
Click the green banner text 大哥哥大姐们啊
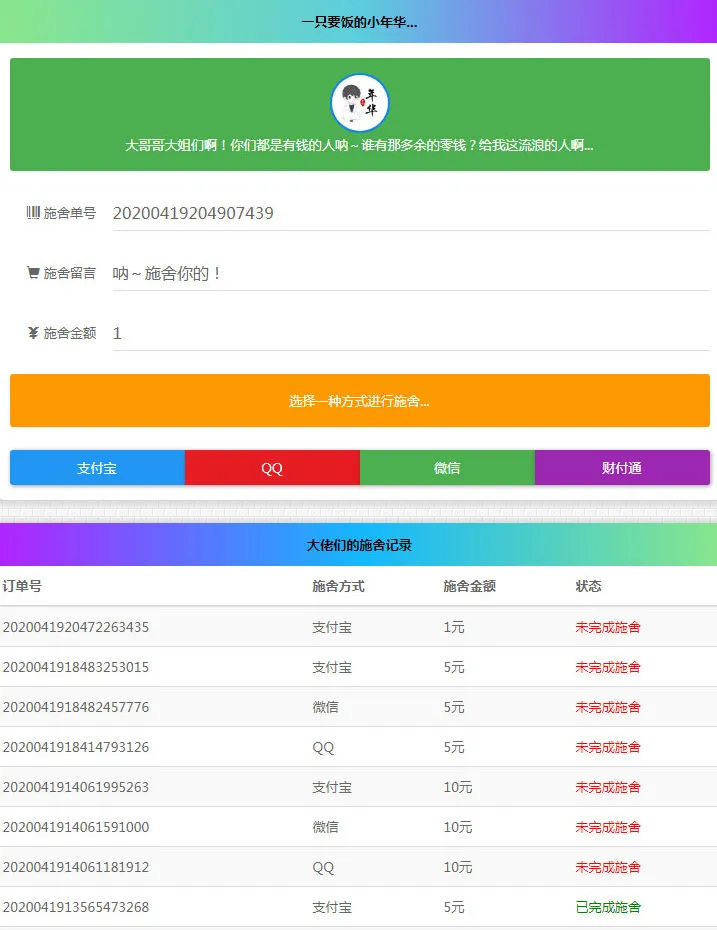[x=359, y=145]
